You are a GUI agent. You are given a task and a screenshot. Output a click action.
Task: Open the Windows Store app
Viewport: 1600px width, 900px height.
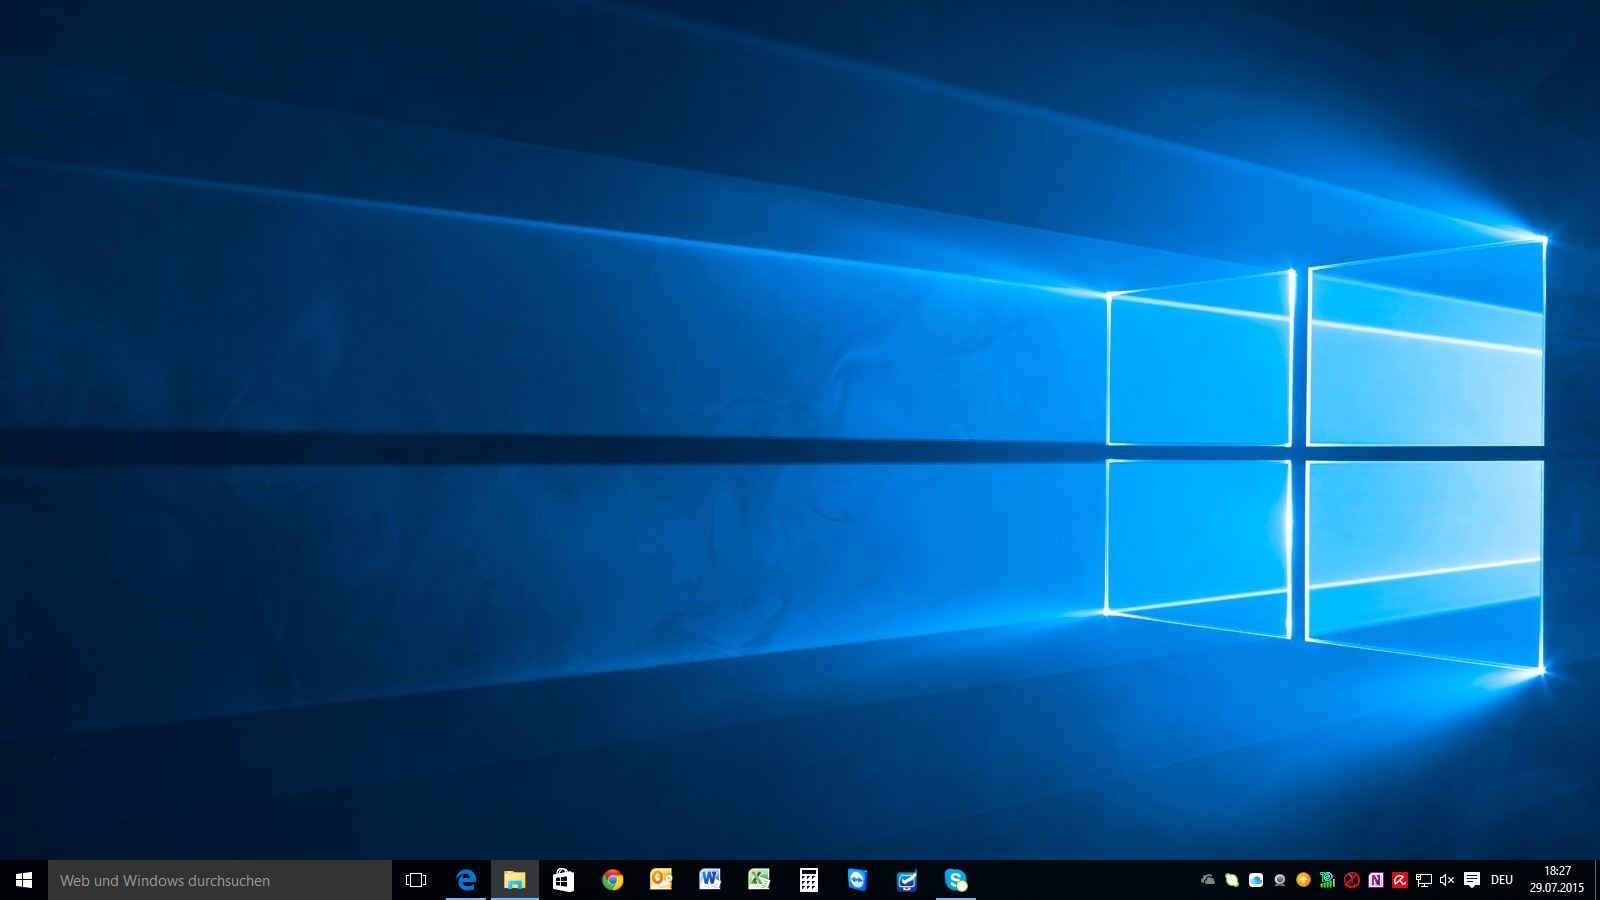click(563, 880)
